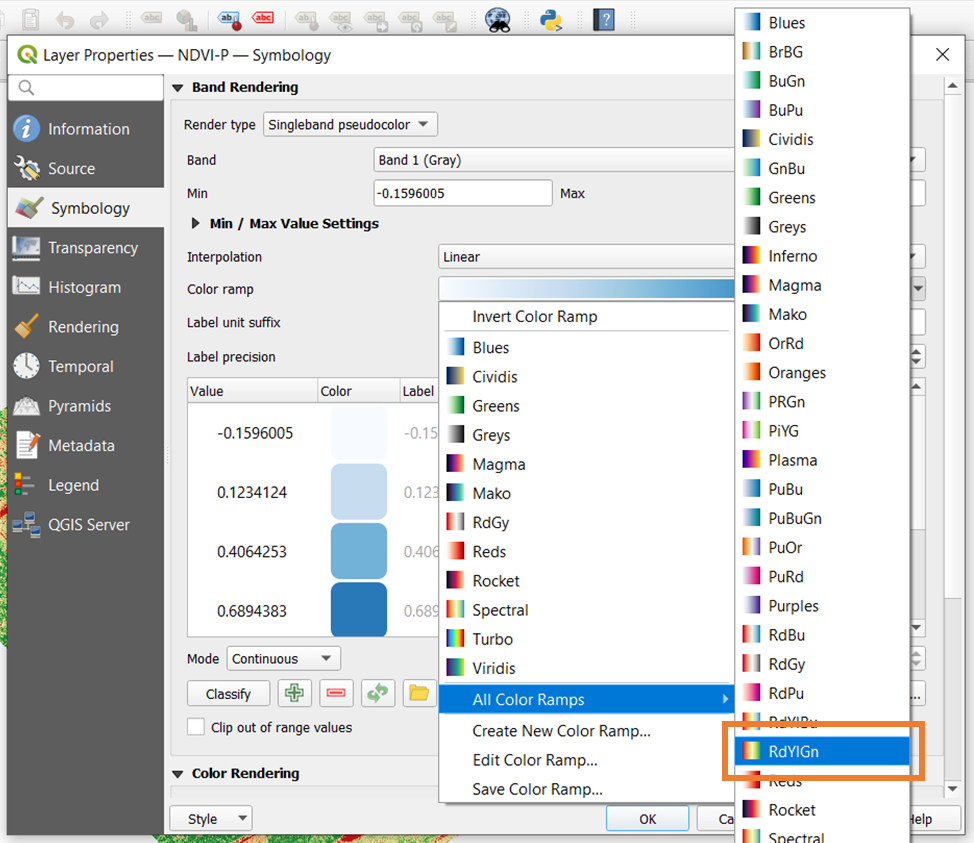Open the Information panel in sidebar
This screenshot has height=843, width=974.
point(86,129)
